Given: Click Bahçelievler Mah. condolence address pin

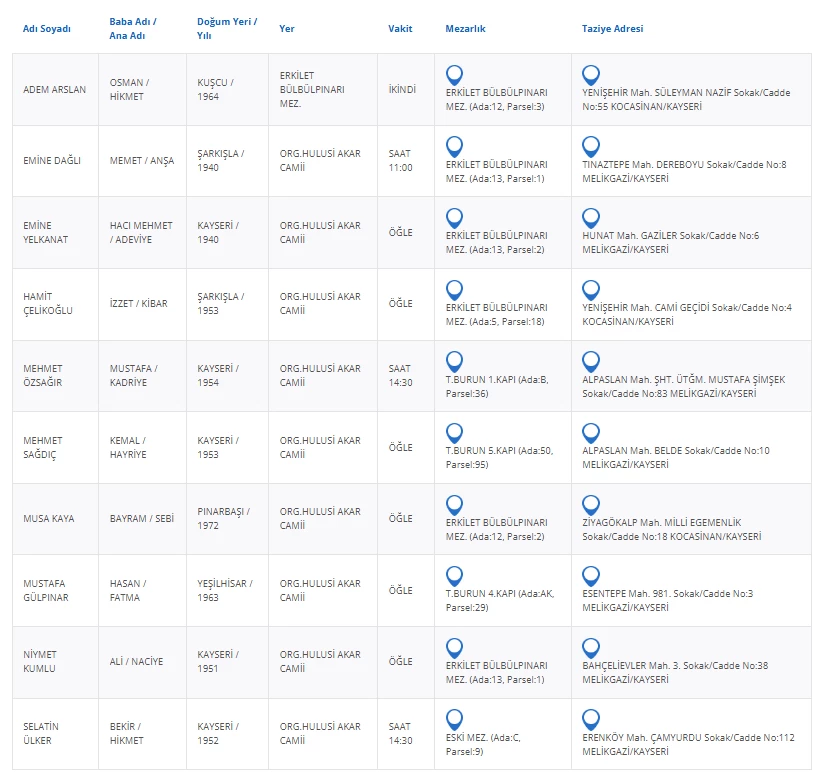Looking at the screenshot, I should click(x=591, y=648).
